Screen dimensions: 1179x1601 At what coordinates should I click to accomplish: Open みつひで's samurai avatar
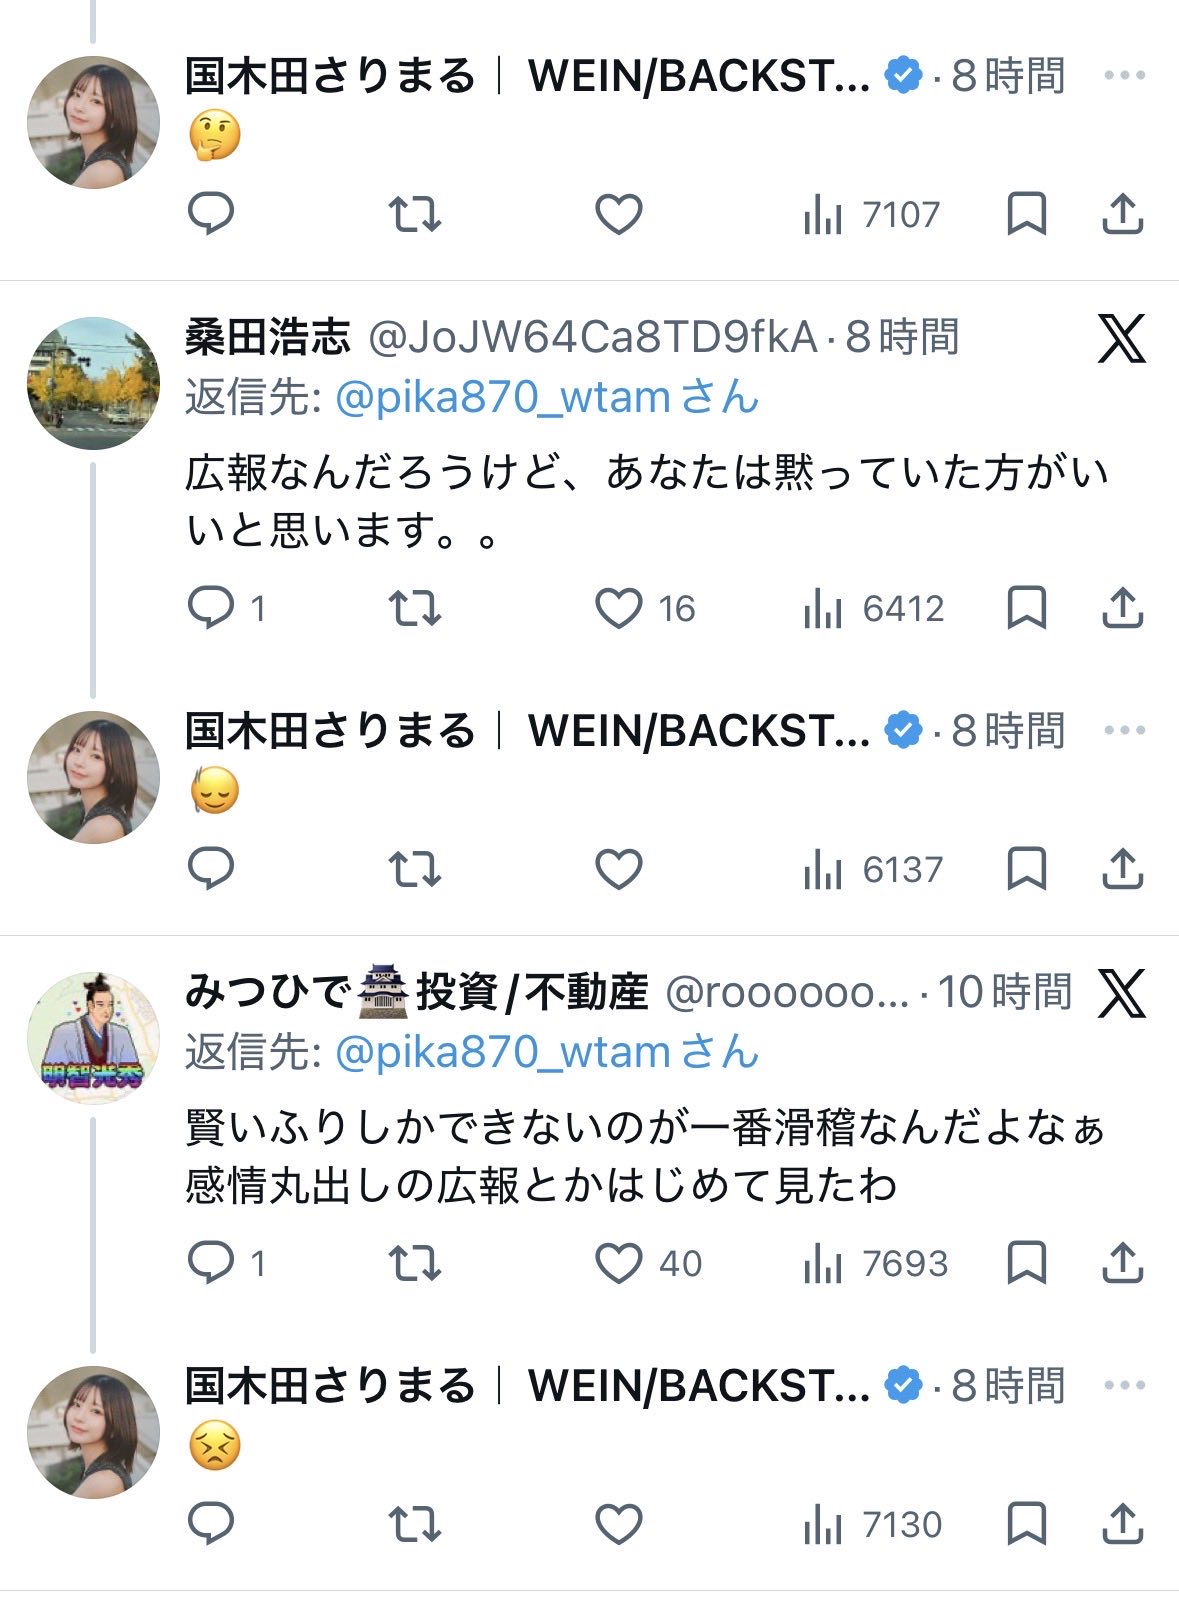click(x=93, y=1038)
